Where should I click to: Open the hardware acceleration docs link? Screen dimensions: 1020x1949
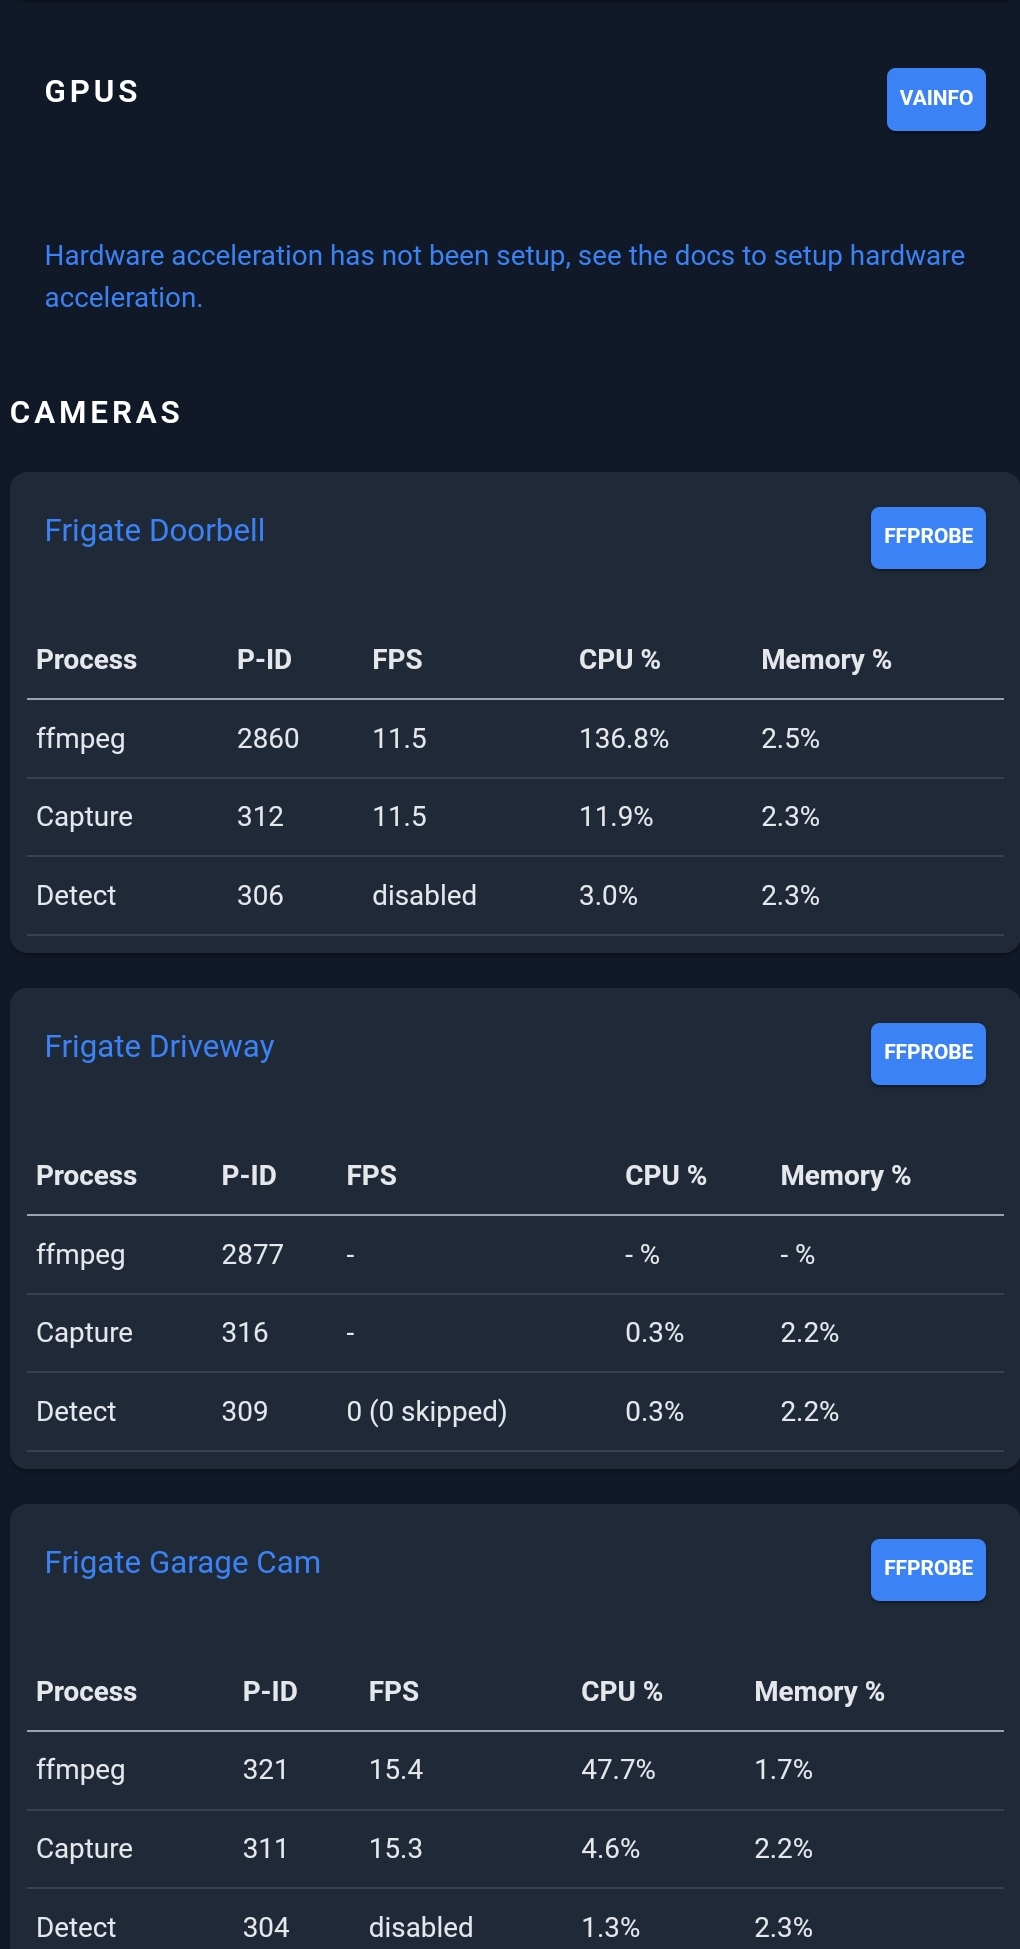click(504, 276)
